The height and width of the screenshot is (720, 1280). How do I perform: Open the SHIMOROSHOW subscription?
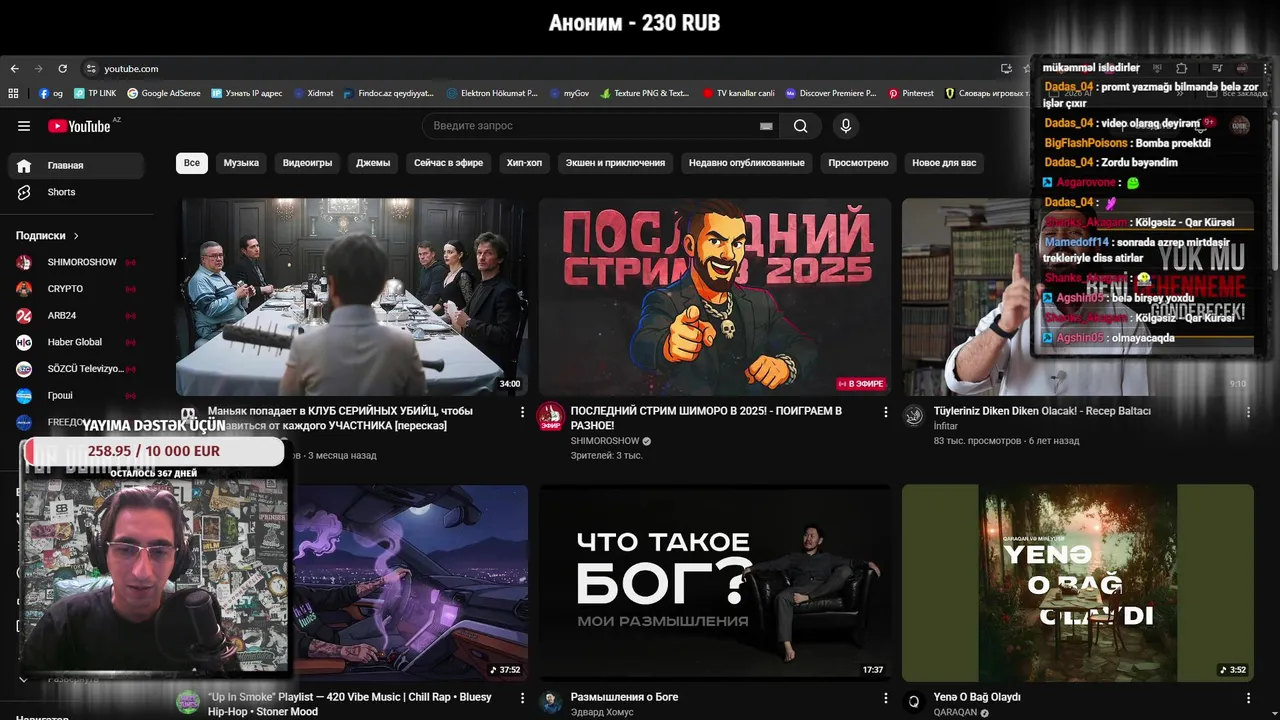pyautogui.click(x=76, y=262)
